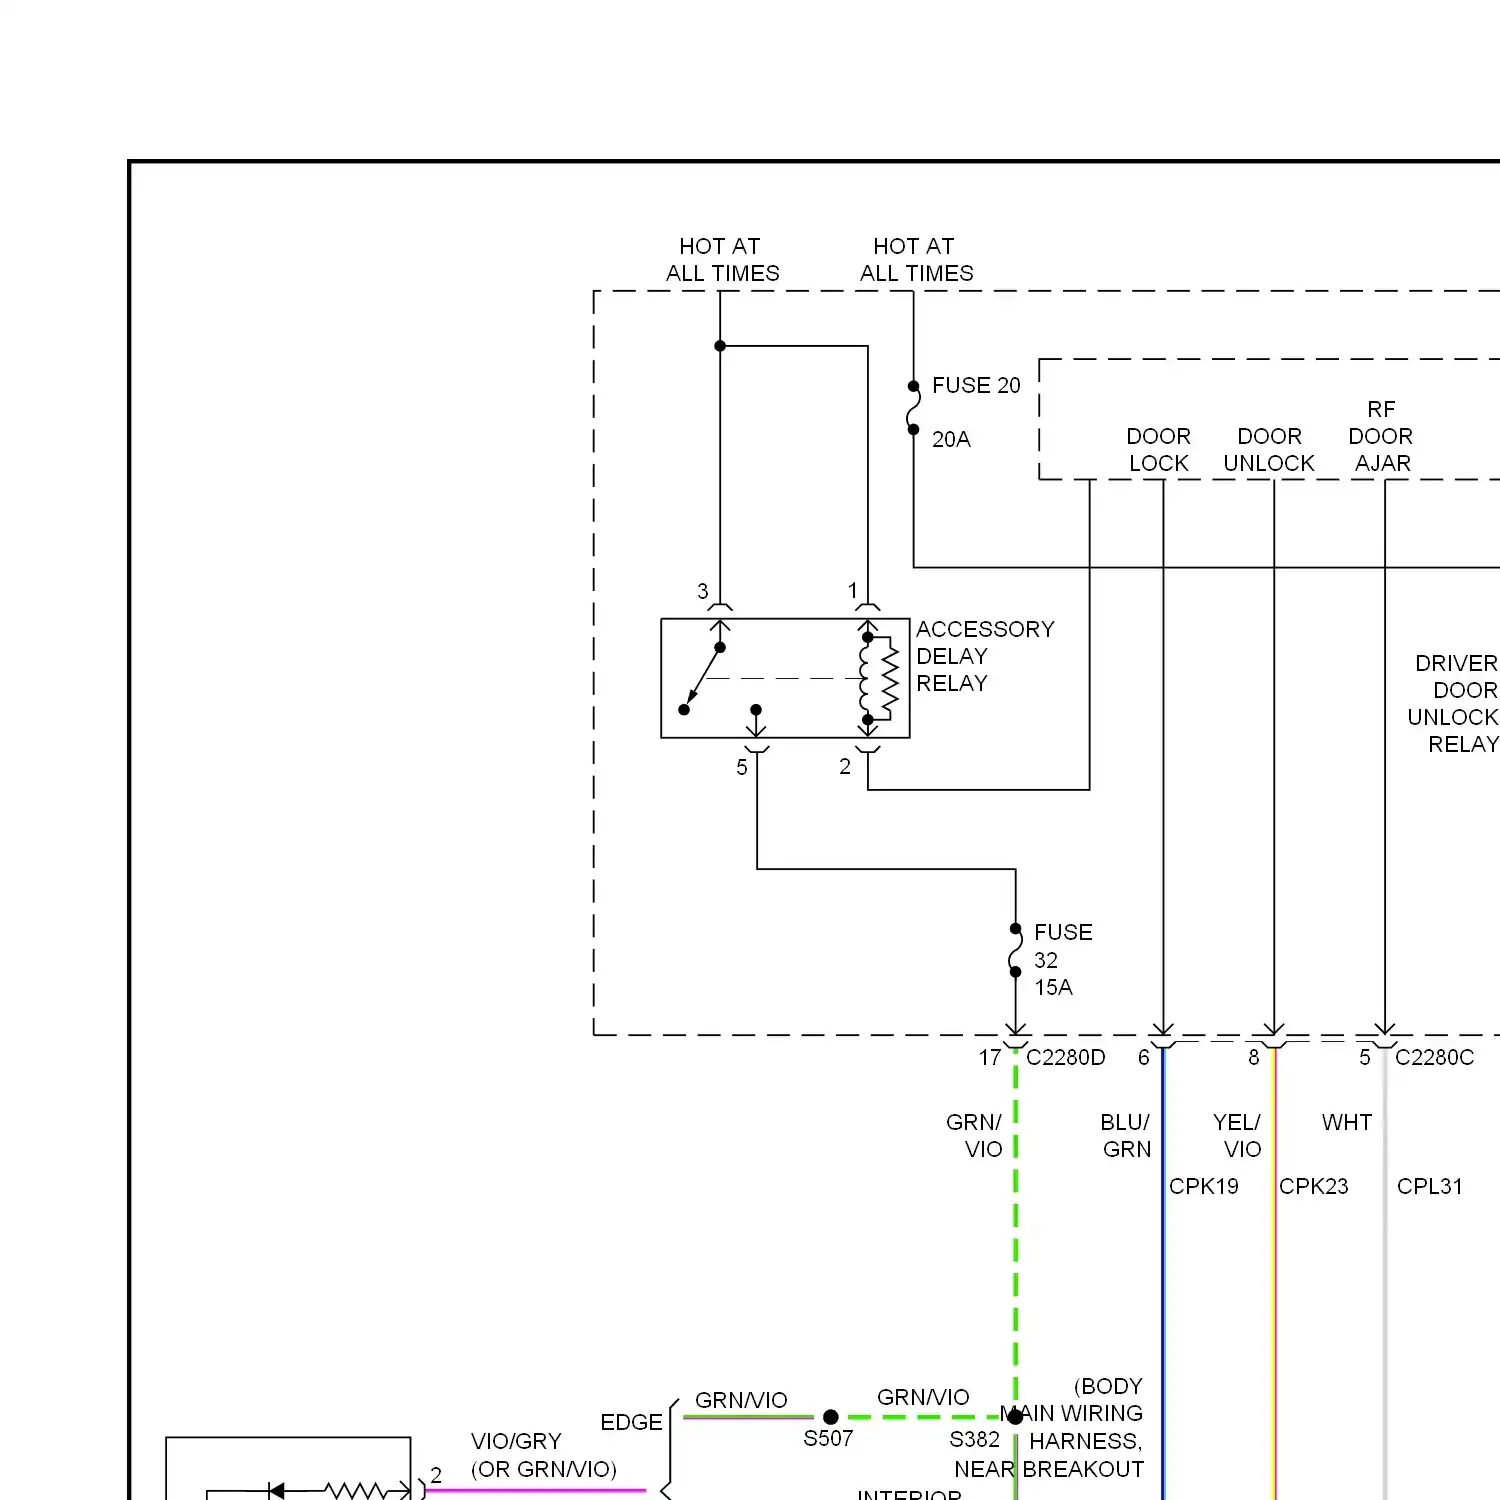
Task: Click connector pin number 6
Action: (x=1144, y=1057)
